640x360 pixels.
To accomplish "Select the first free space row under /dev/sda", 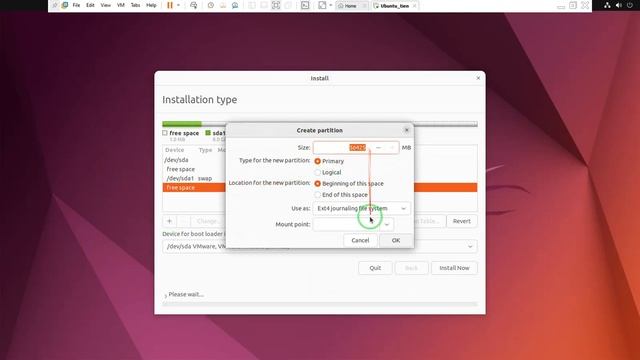I will tap(194, 169).
